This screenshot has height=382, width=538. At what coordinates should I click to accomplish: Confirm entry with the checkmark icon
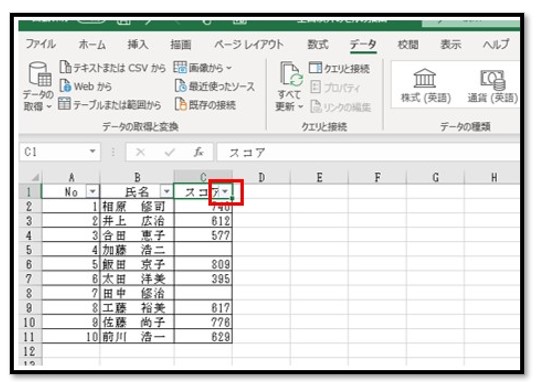169,152
